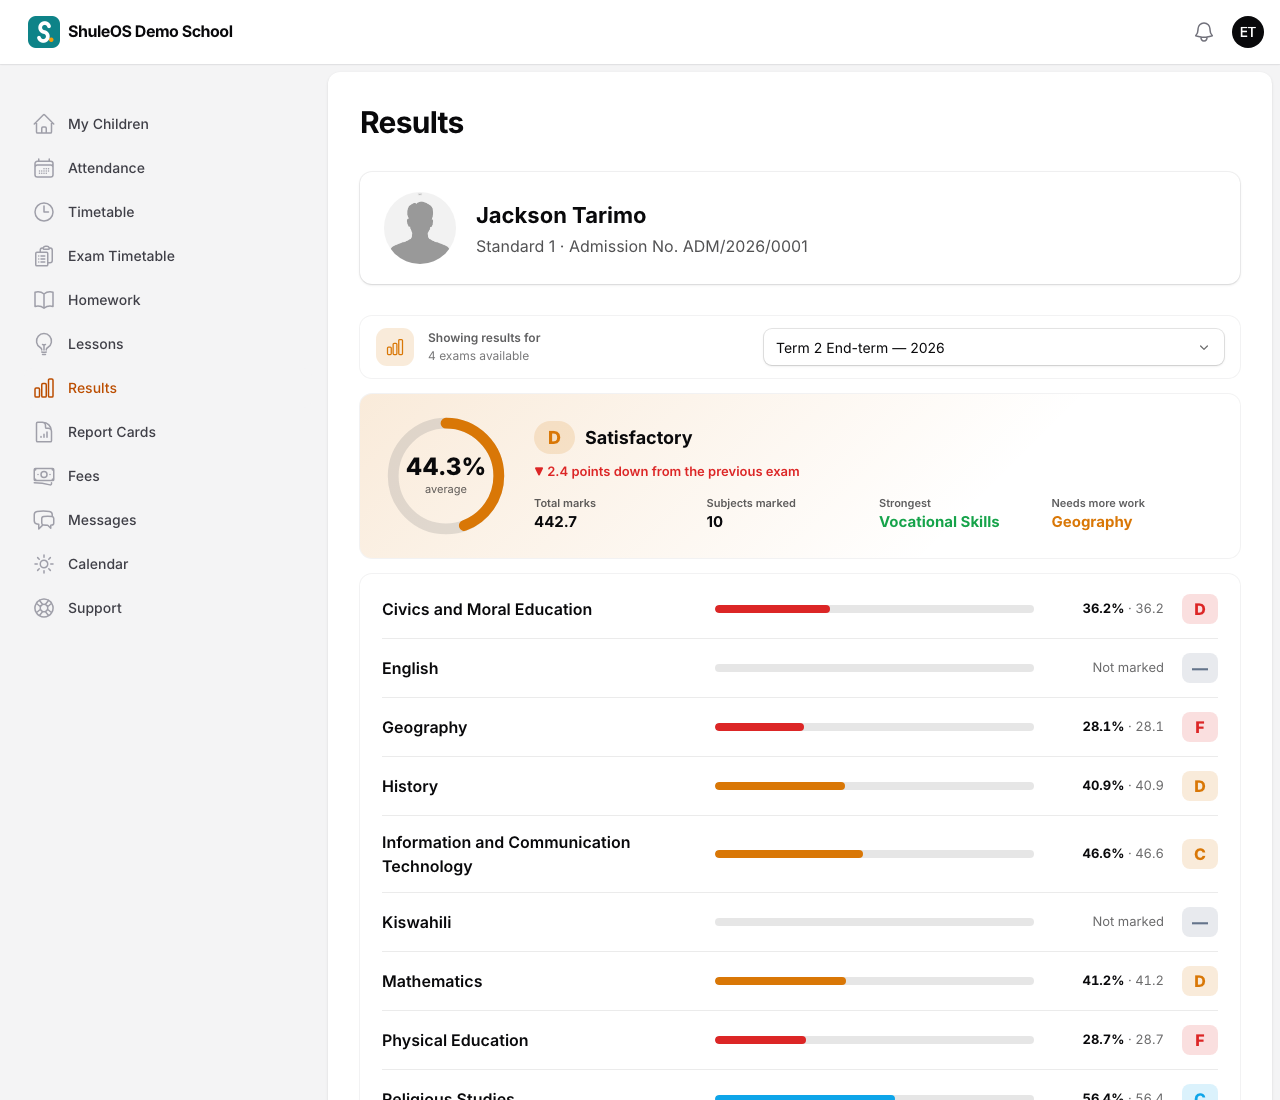Click the Total marks 442.7 value
1280x1100 pixels.
[x=556, y=522]
